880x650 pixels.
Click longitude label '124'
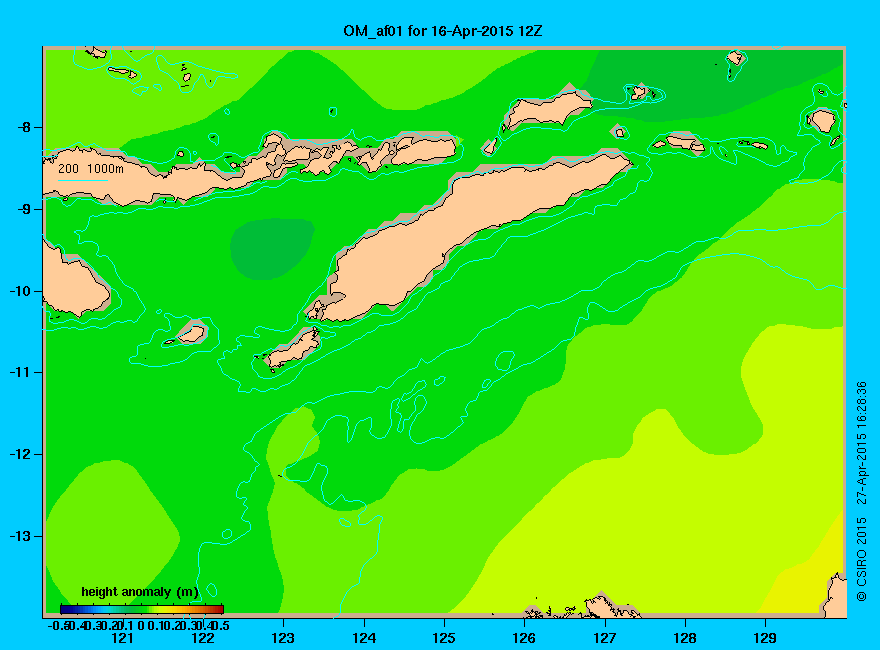364,638
